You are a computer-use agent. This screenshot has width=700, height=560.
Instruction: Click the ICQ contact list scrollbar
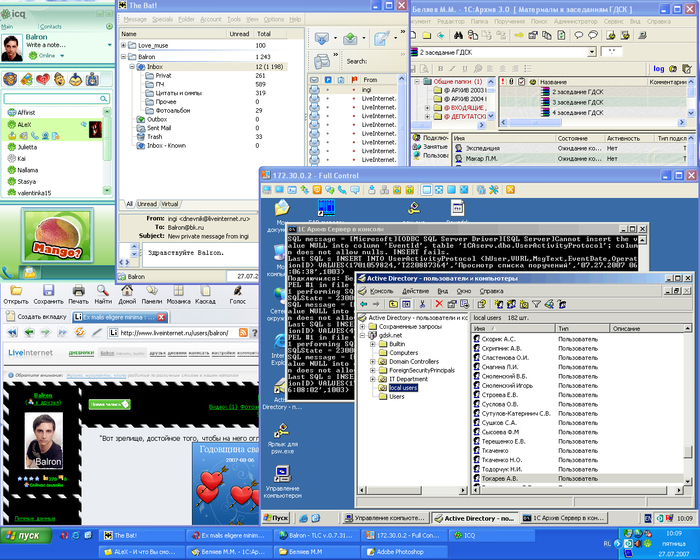107,151
